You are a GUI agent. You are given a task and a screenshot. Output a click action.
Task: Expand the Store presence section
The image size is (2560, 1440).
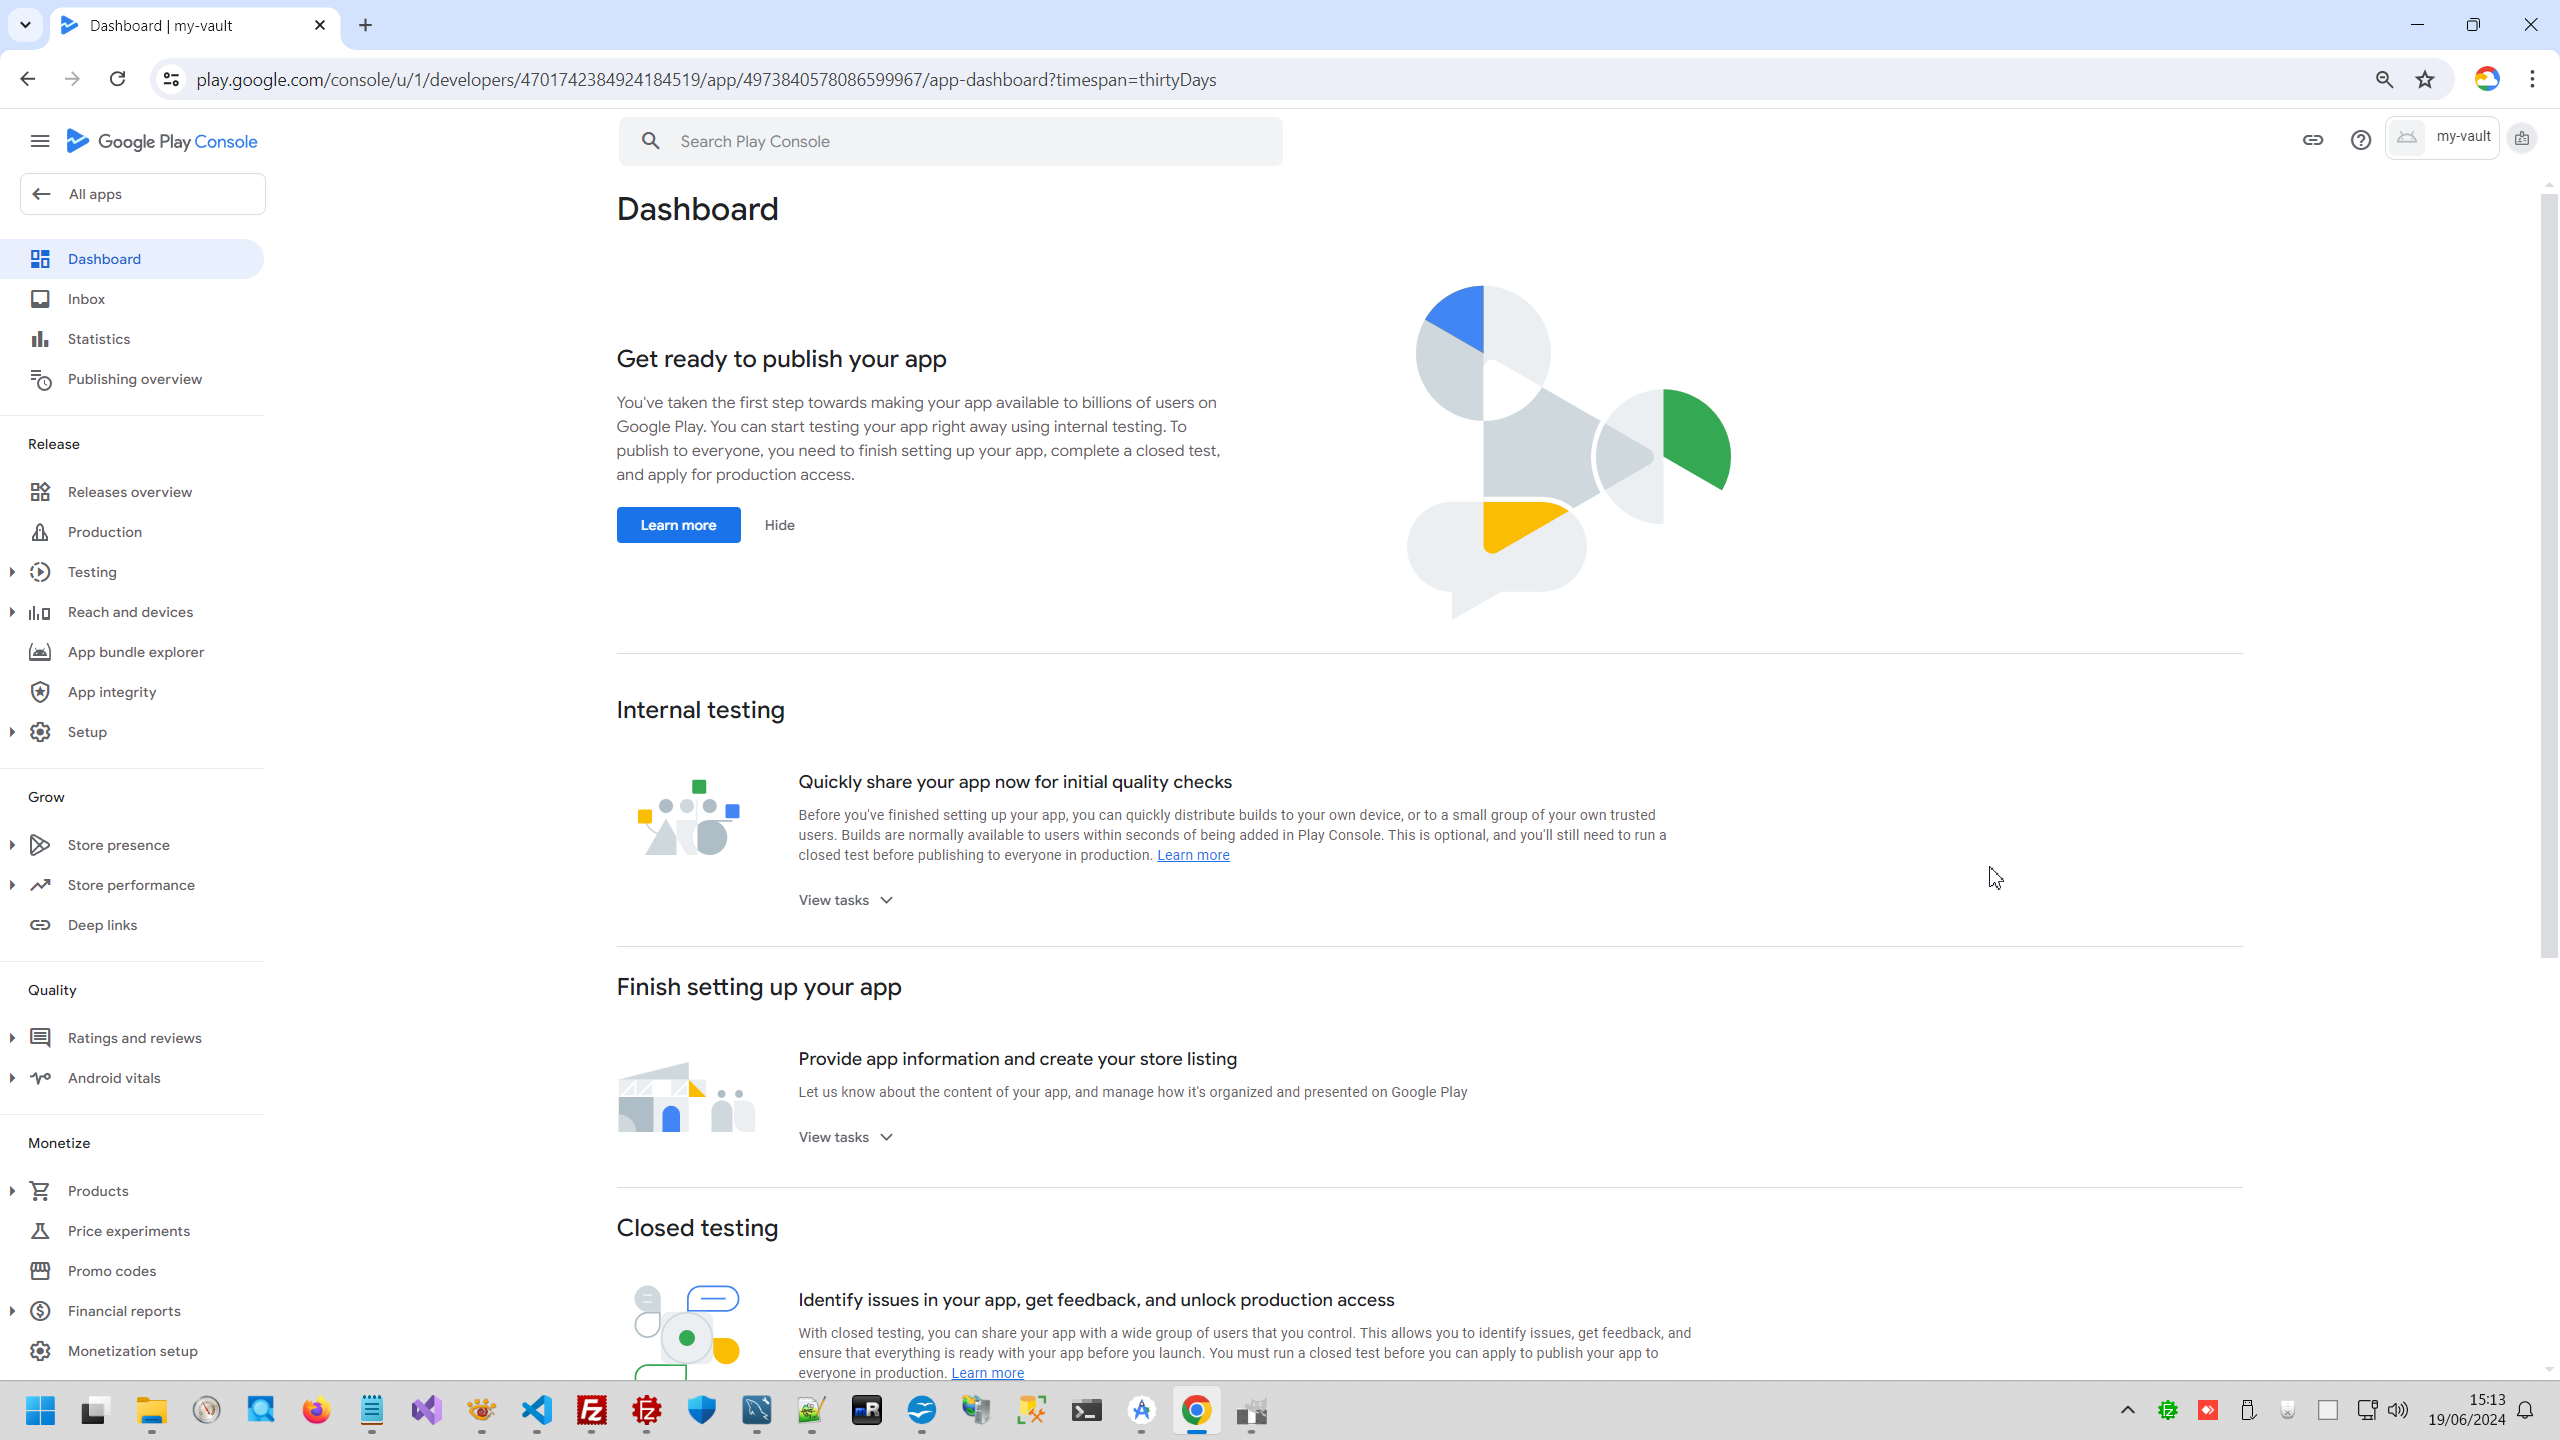pos(12,845)
